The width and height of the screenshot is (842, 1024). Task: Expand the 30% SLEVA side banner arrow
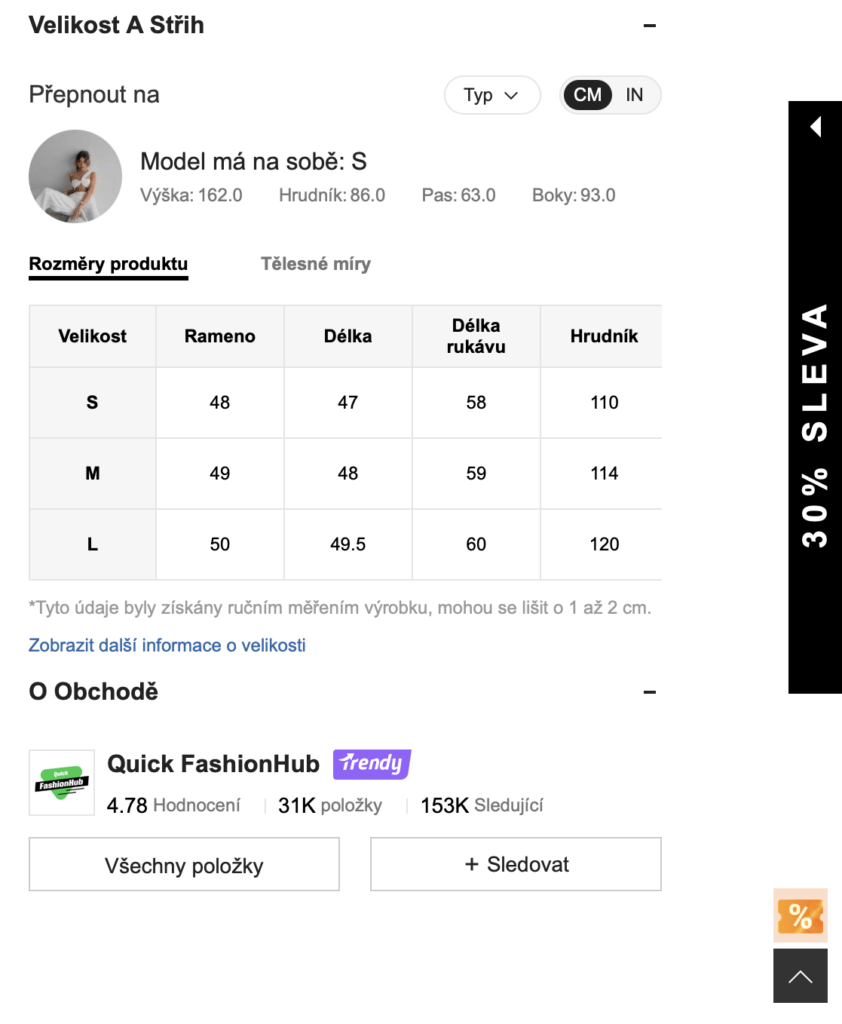click(815, 127)
